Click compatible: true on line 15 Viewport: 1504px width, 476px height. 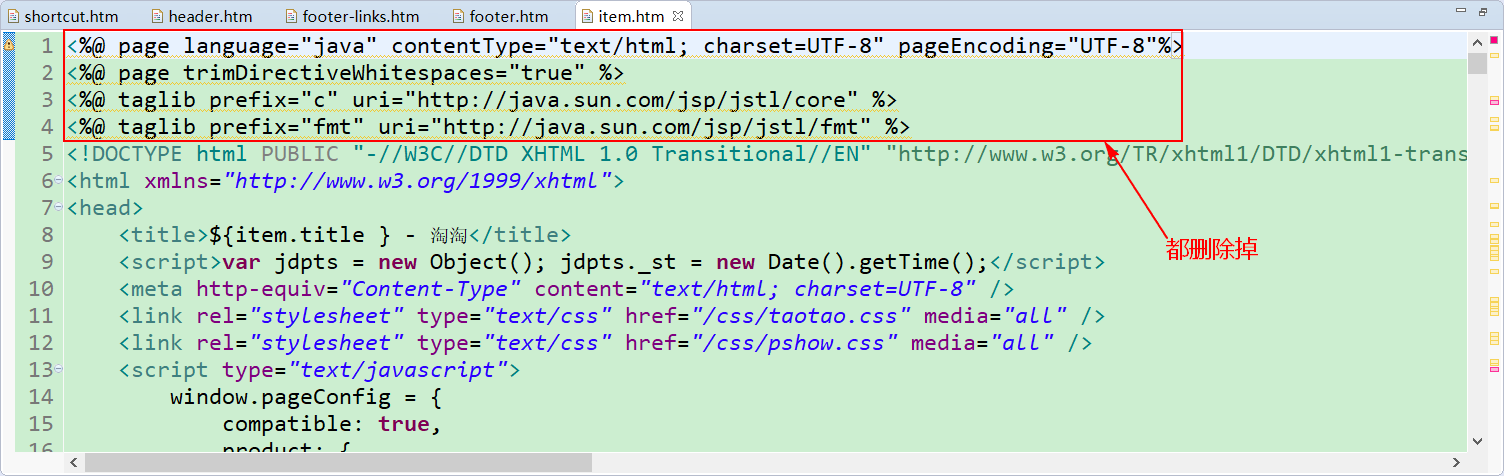click(x=325, y=424)
